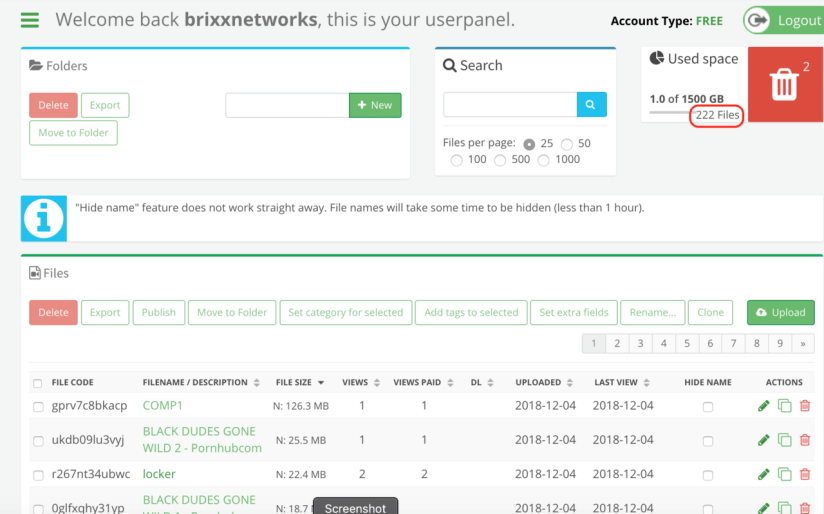The height and width of the screenshot is (514, 824).
Task: Select 1000 files per page
Action: tap(543, 160)
